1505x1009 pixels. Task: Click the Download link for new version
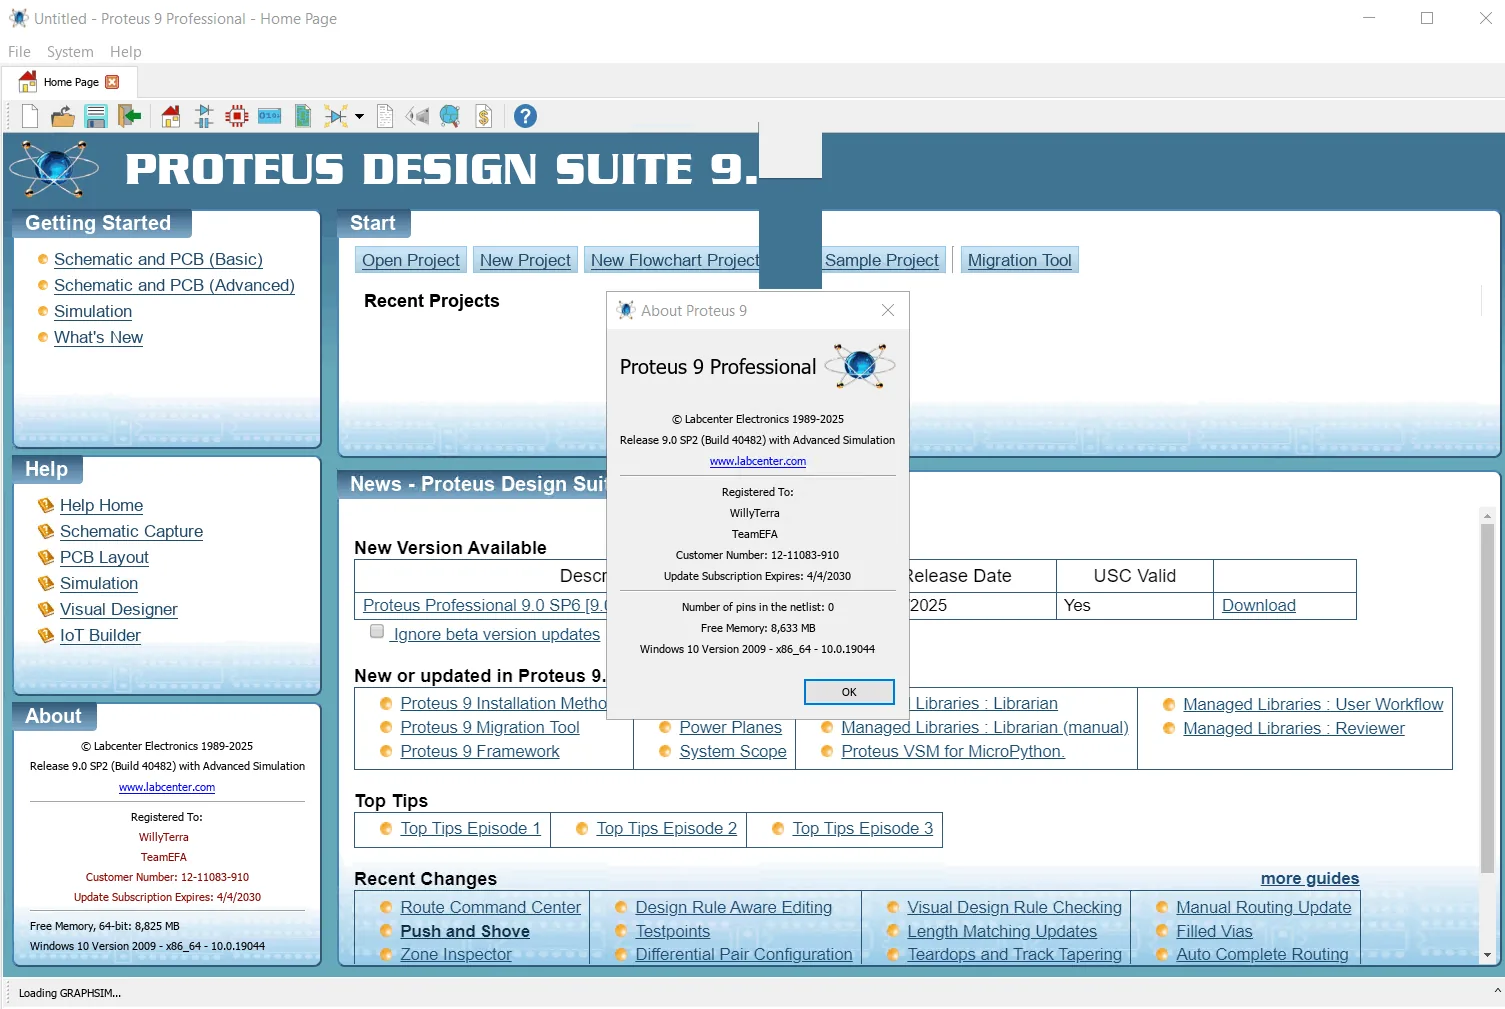(x=1259, y=605)
